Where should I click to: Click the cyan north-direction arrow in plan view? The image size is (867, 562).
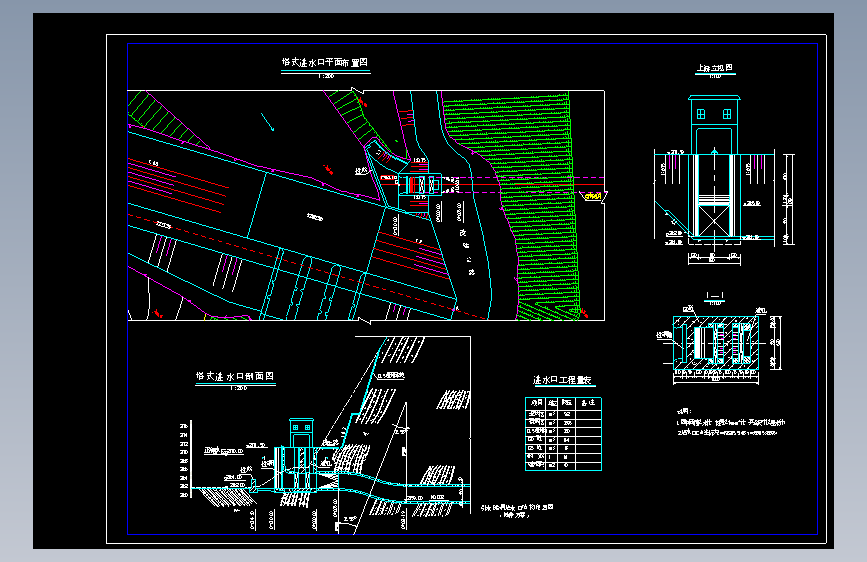click(268, 122)
